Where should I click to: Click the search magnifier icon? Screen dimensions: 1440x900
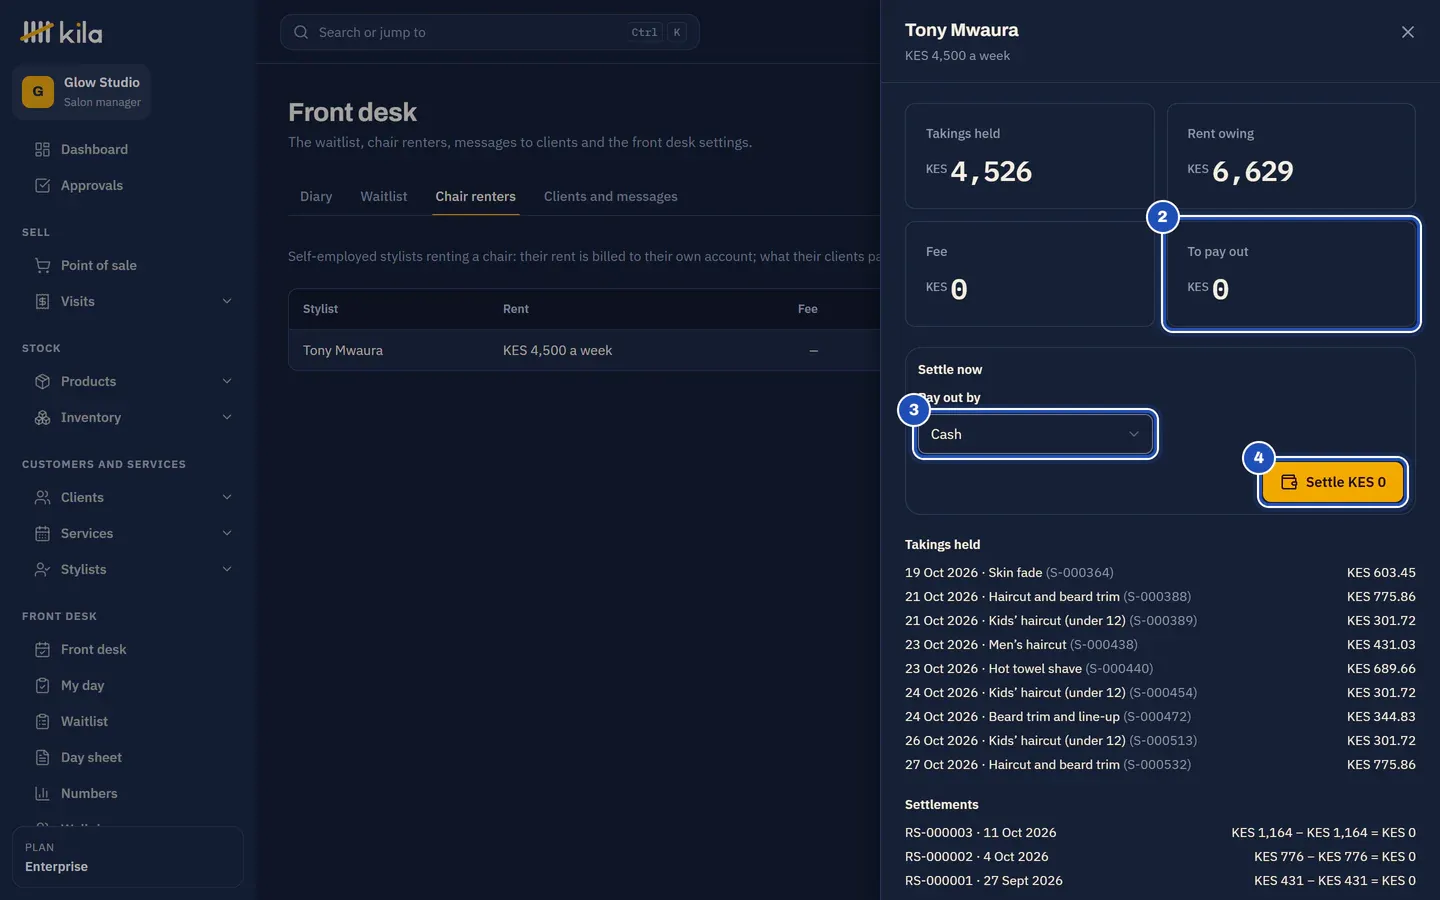click(301, 33)
